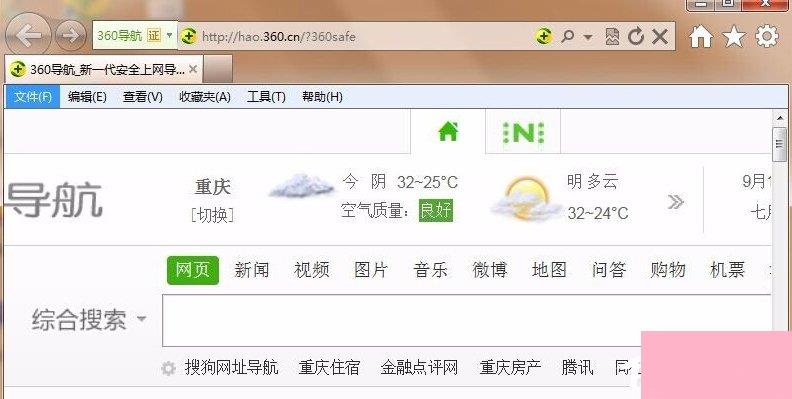Select the 新闻 search tab
The width and height of the screenshot is (792, 399).
pyautogui.click(x=252, y=270)
